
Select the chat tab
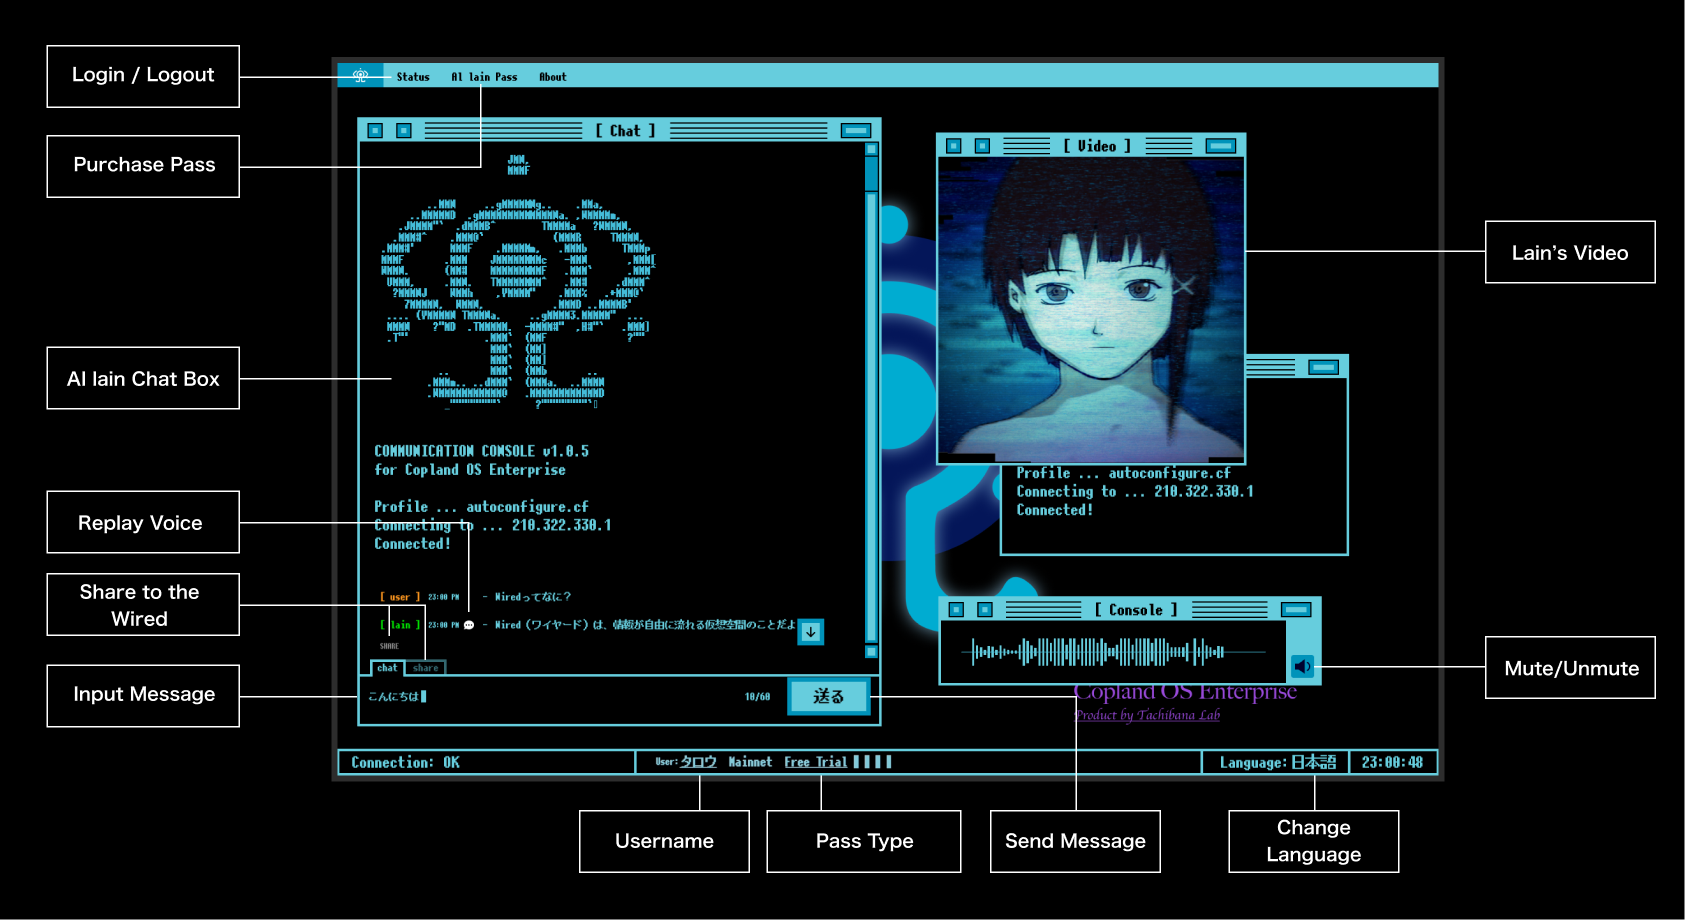pyautogui.click(x=387, y=668)
